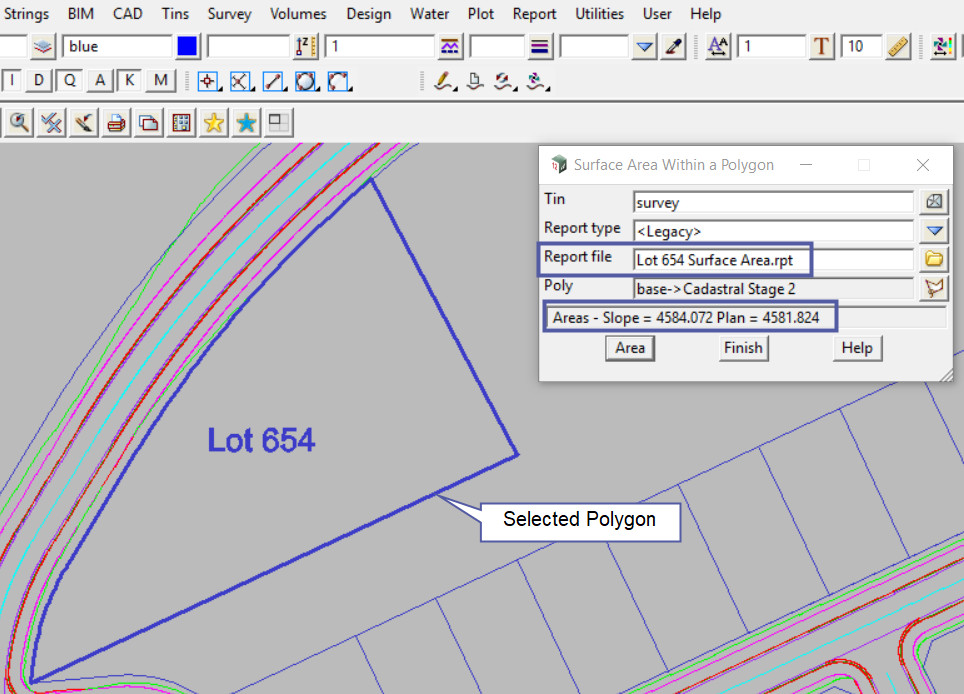Browse for report file with folder icon
This screenshot has height=694, width=964.
coord(934,260)
